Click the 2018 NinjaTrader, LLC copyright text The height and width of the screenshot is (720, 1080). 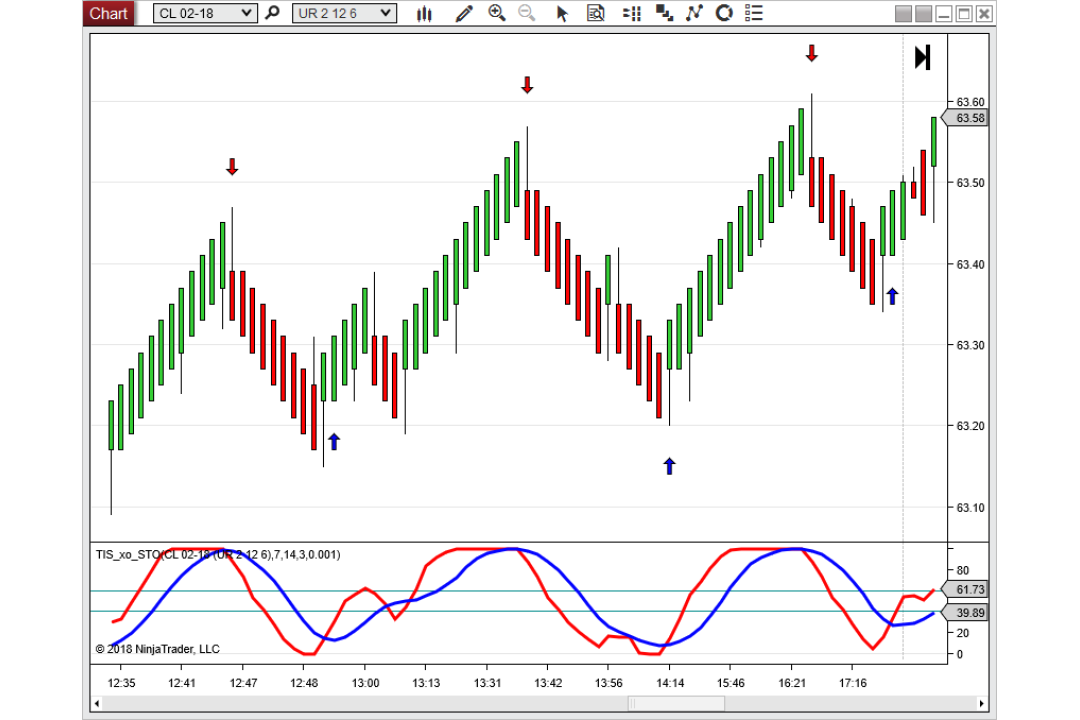pyautogui.click(x=158, y=649)
